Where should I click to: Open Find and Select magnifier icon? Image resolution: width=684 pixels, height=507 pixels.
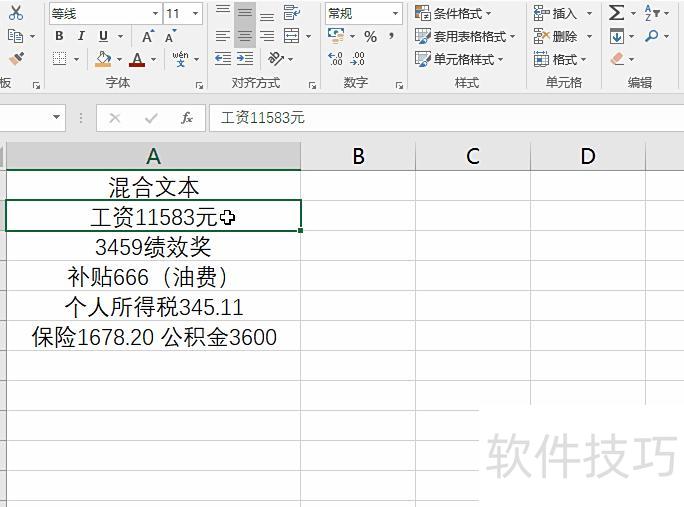coord(651,36)
